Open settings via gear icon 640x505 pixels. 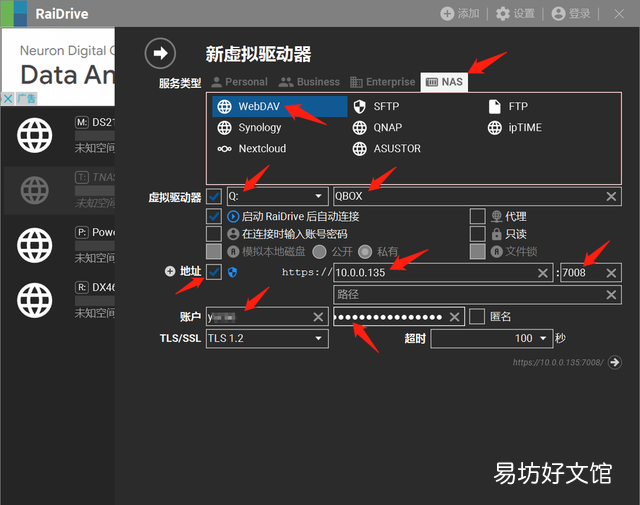tap(503, 13)
